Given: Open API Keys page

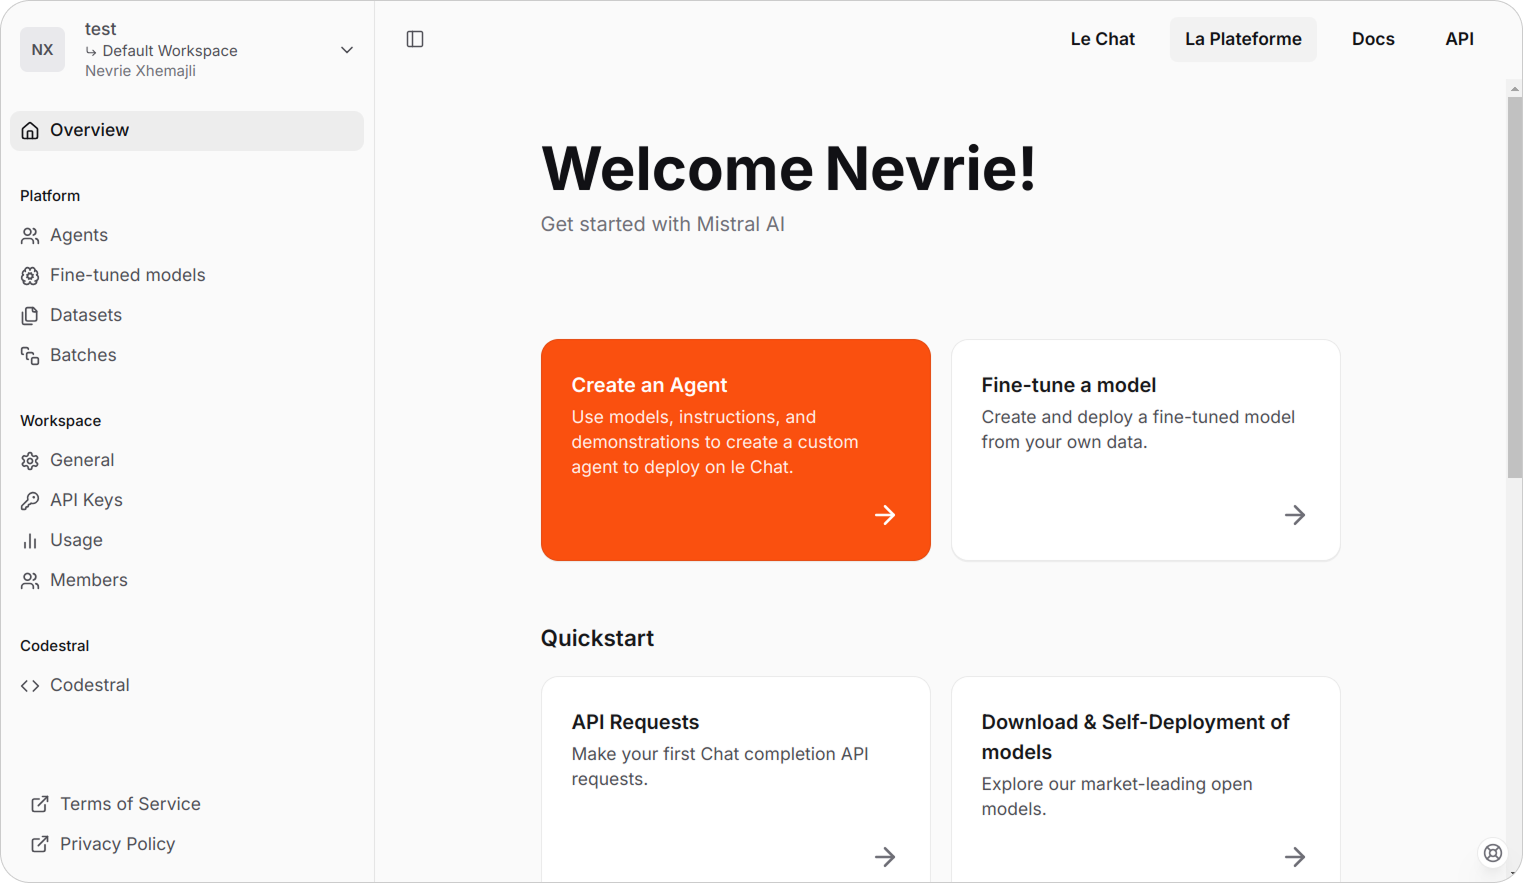Looking at the screenshot, I should [x=187, y=501].
